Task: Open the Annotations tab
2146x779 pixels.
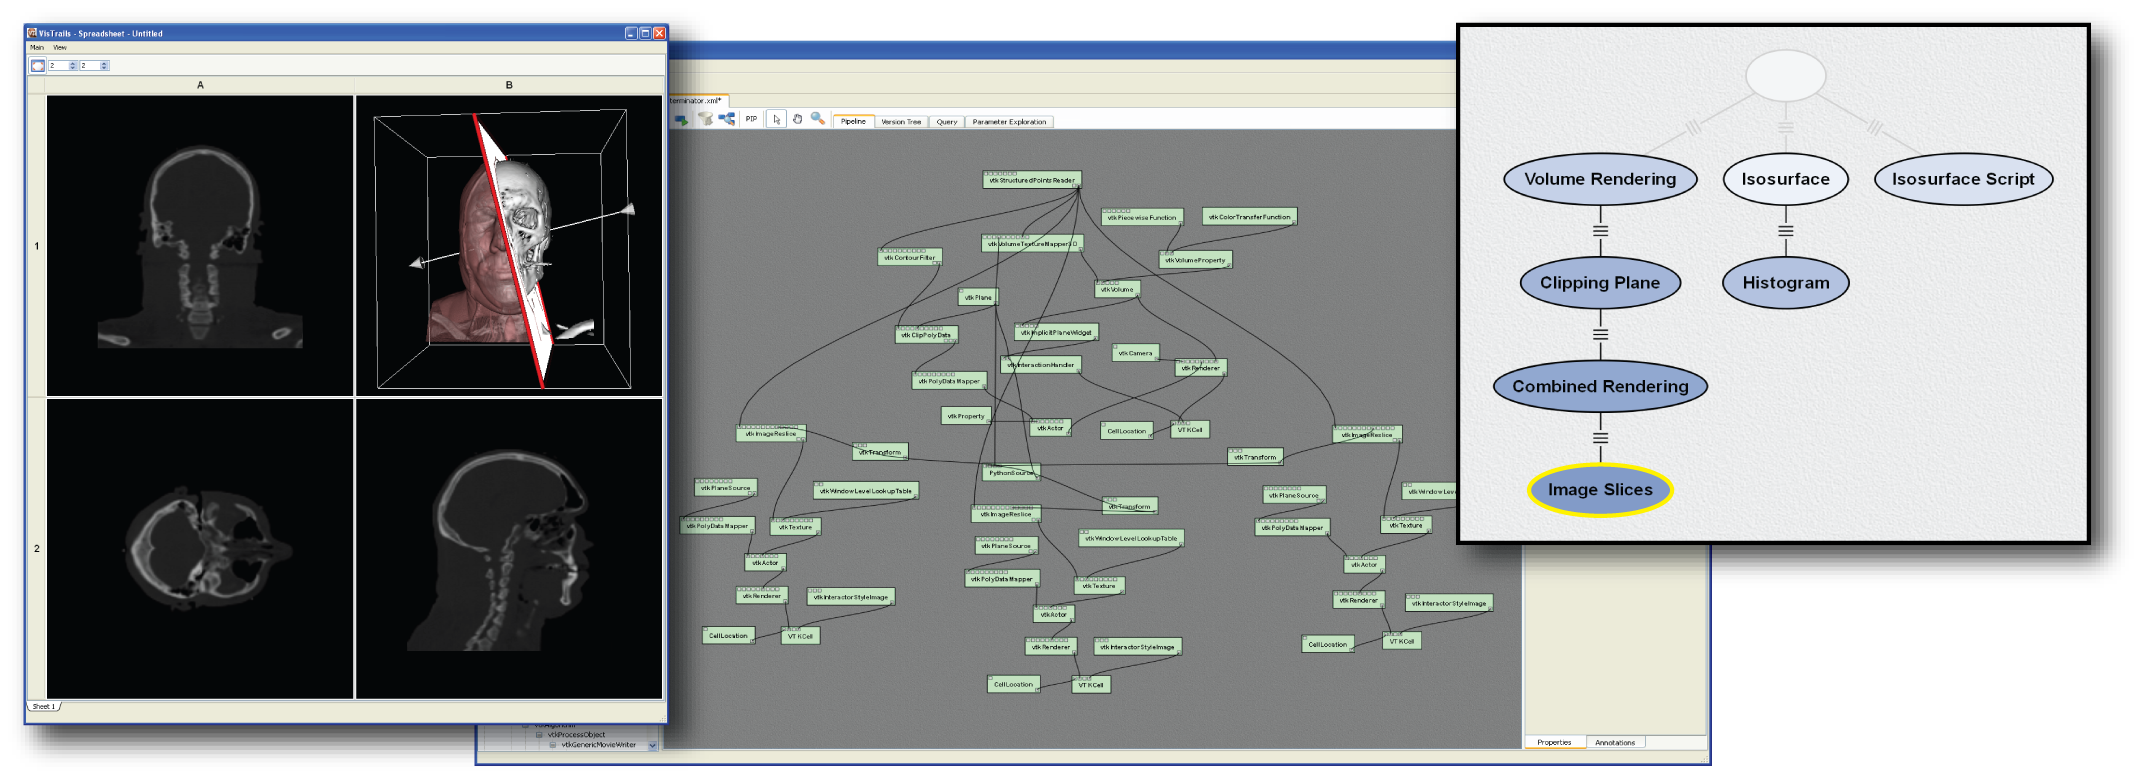Action: [x=1614, y=742]
